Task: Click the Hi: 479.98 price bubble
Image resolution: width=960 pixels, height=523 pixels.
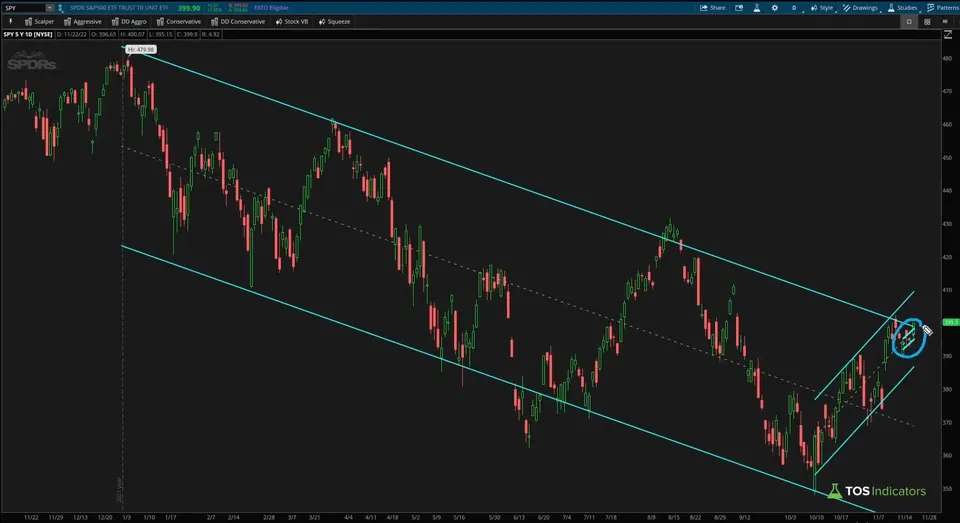Action: click(x=141, y=50)
